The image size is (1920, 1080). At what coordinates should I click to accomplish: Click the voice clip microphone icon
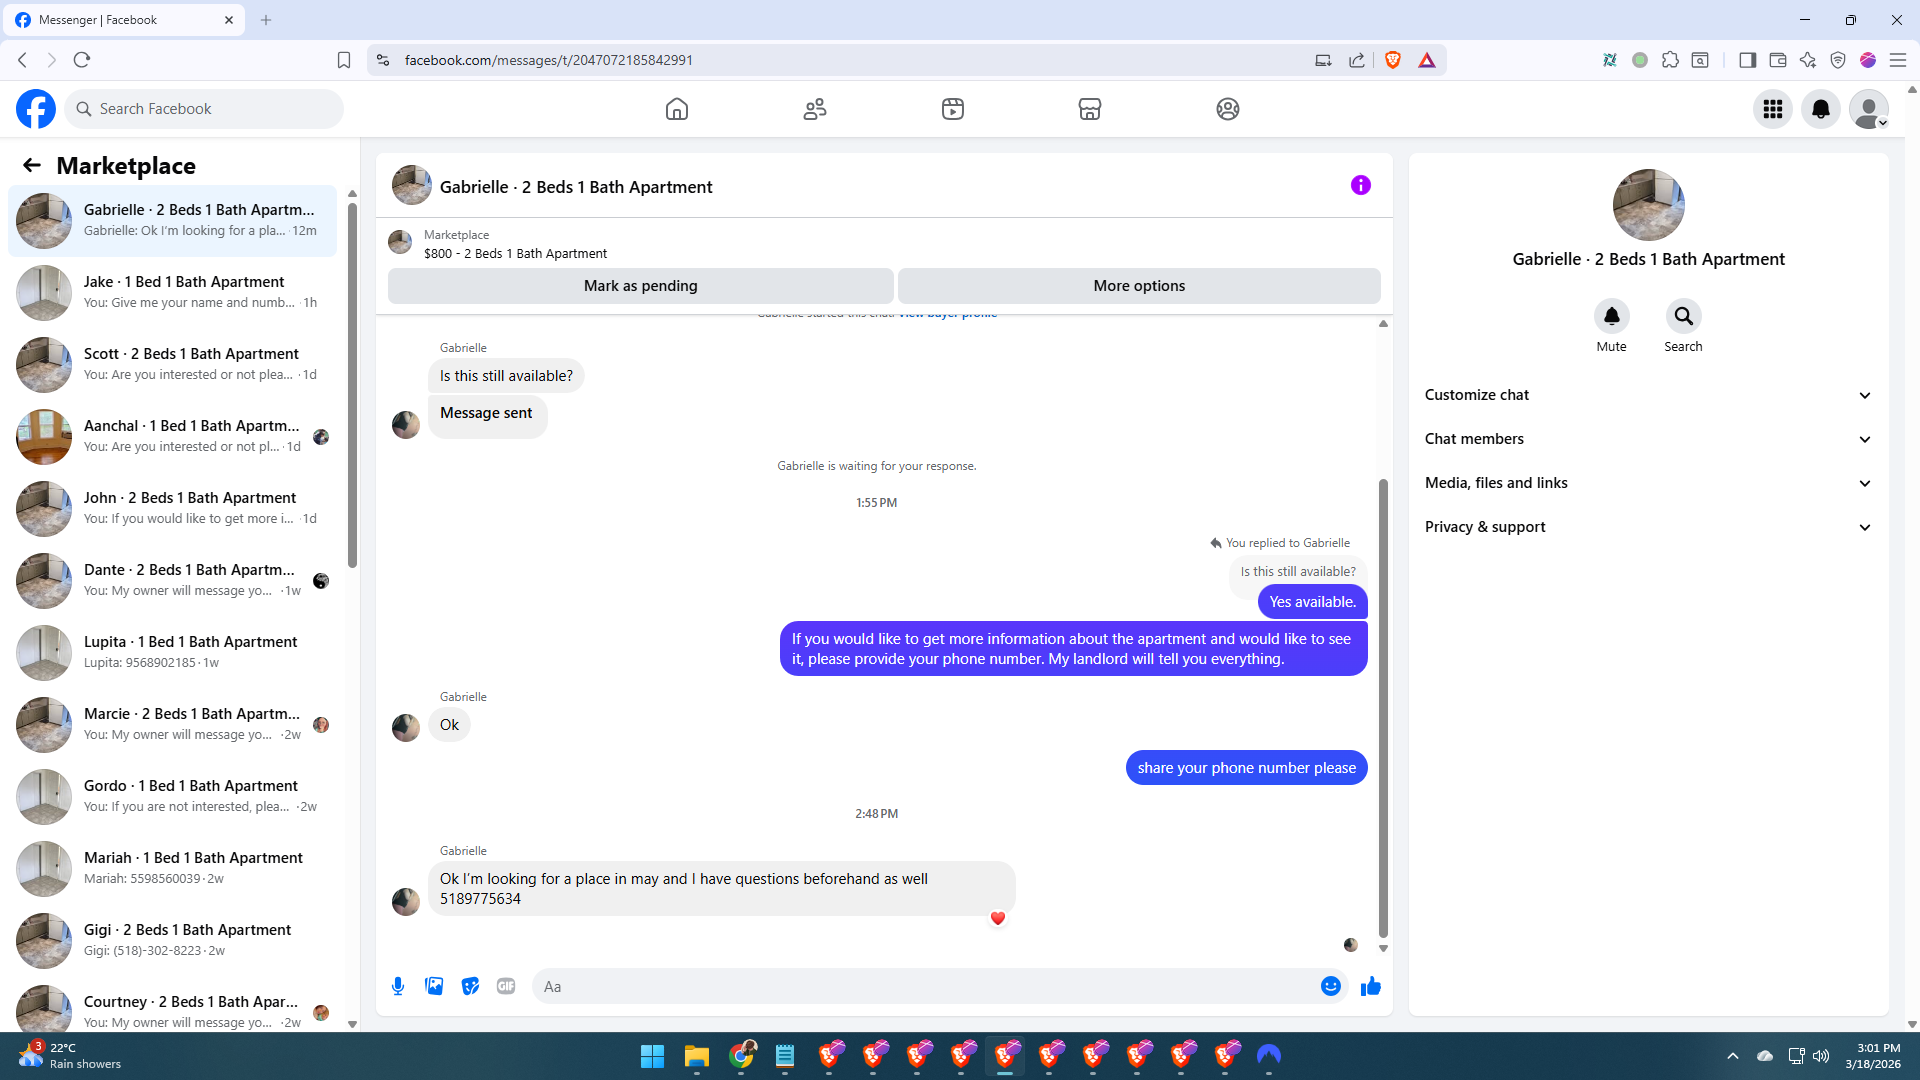[x=398, y=986]
